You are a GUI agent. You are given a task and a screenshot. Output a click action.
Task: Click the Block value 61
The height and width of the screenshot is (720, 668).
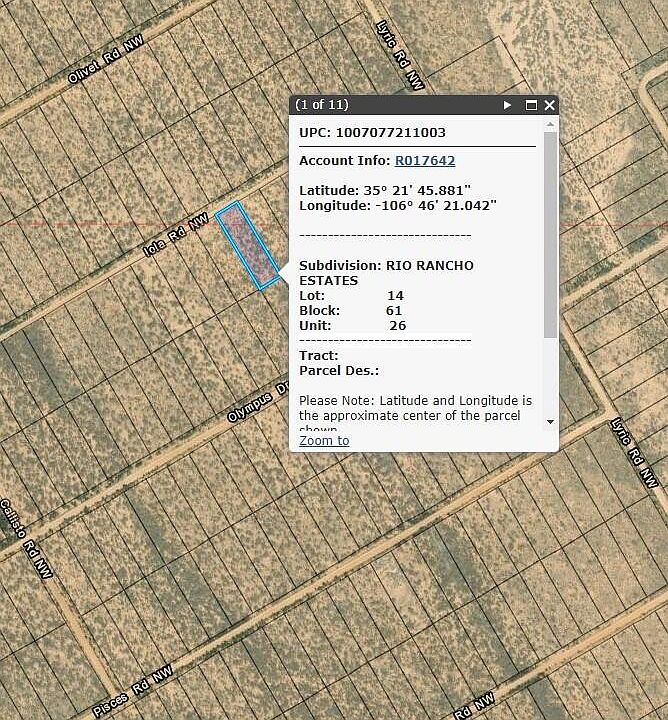coord(394,310)
